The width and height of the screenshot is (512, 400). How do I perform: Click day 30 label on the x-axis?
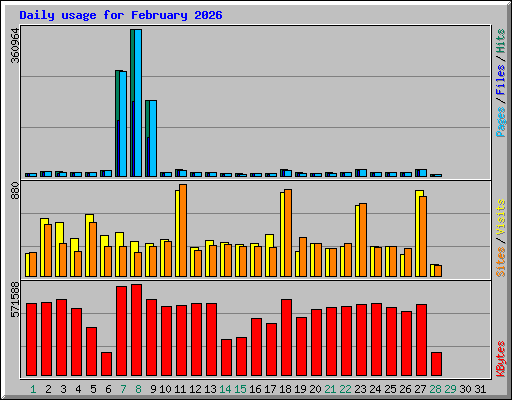point(465,389)
